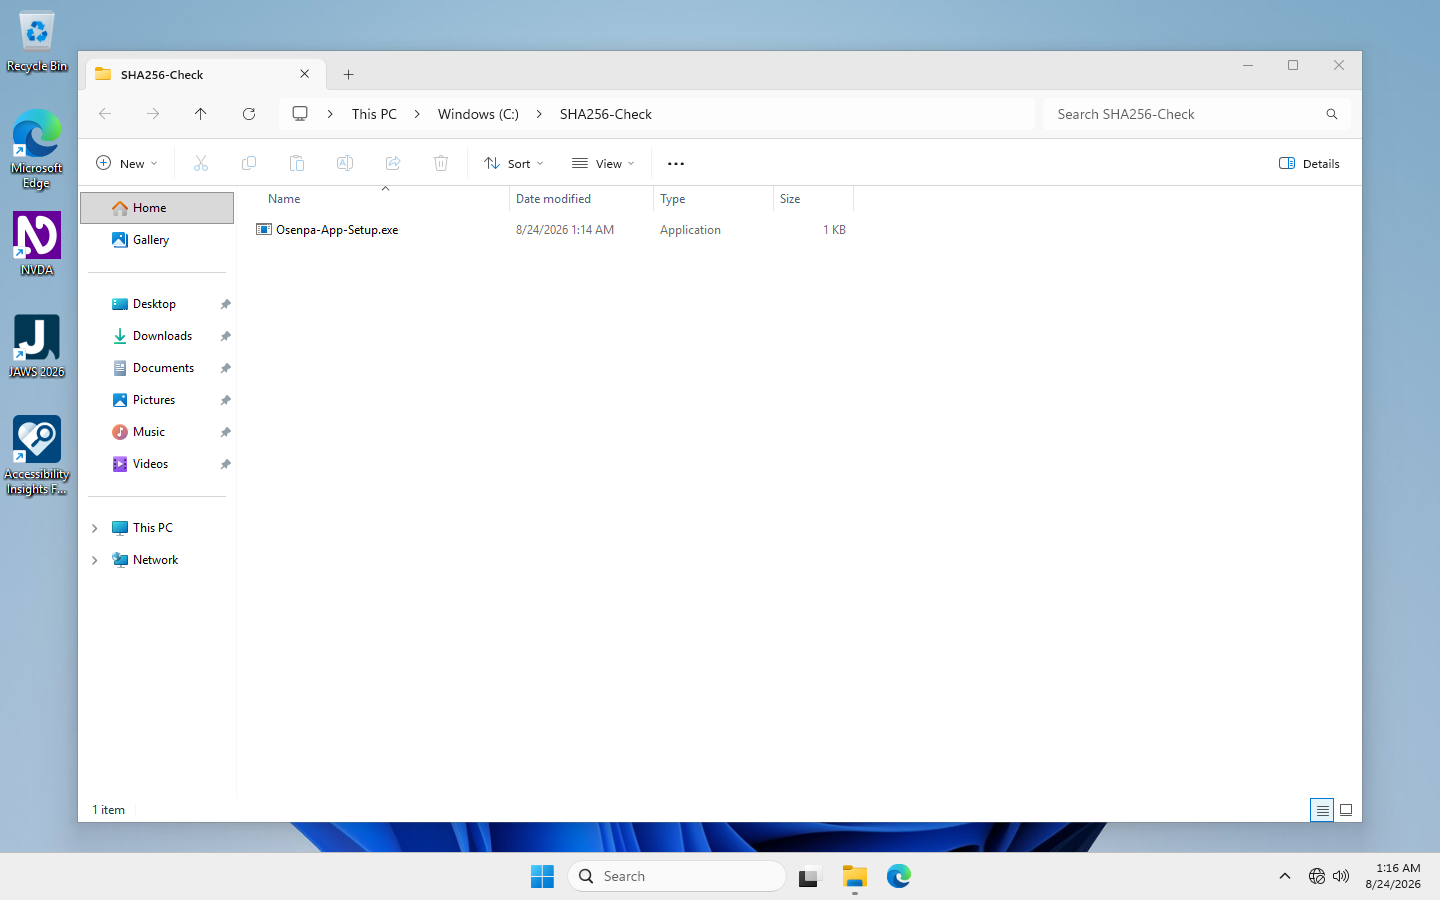The image size is (1440, 900).
Task: Close the SHA256-Check tab
Action: pos(305,74)
